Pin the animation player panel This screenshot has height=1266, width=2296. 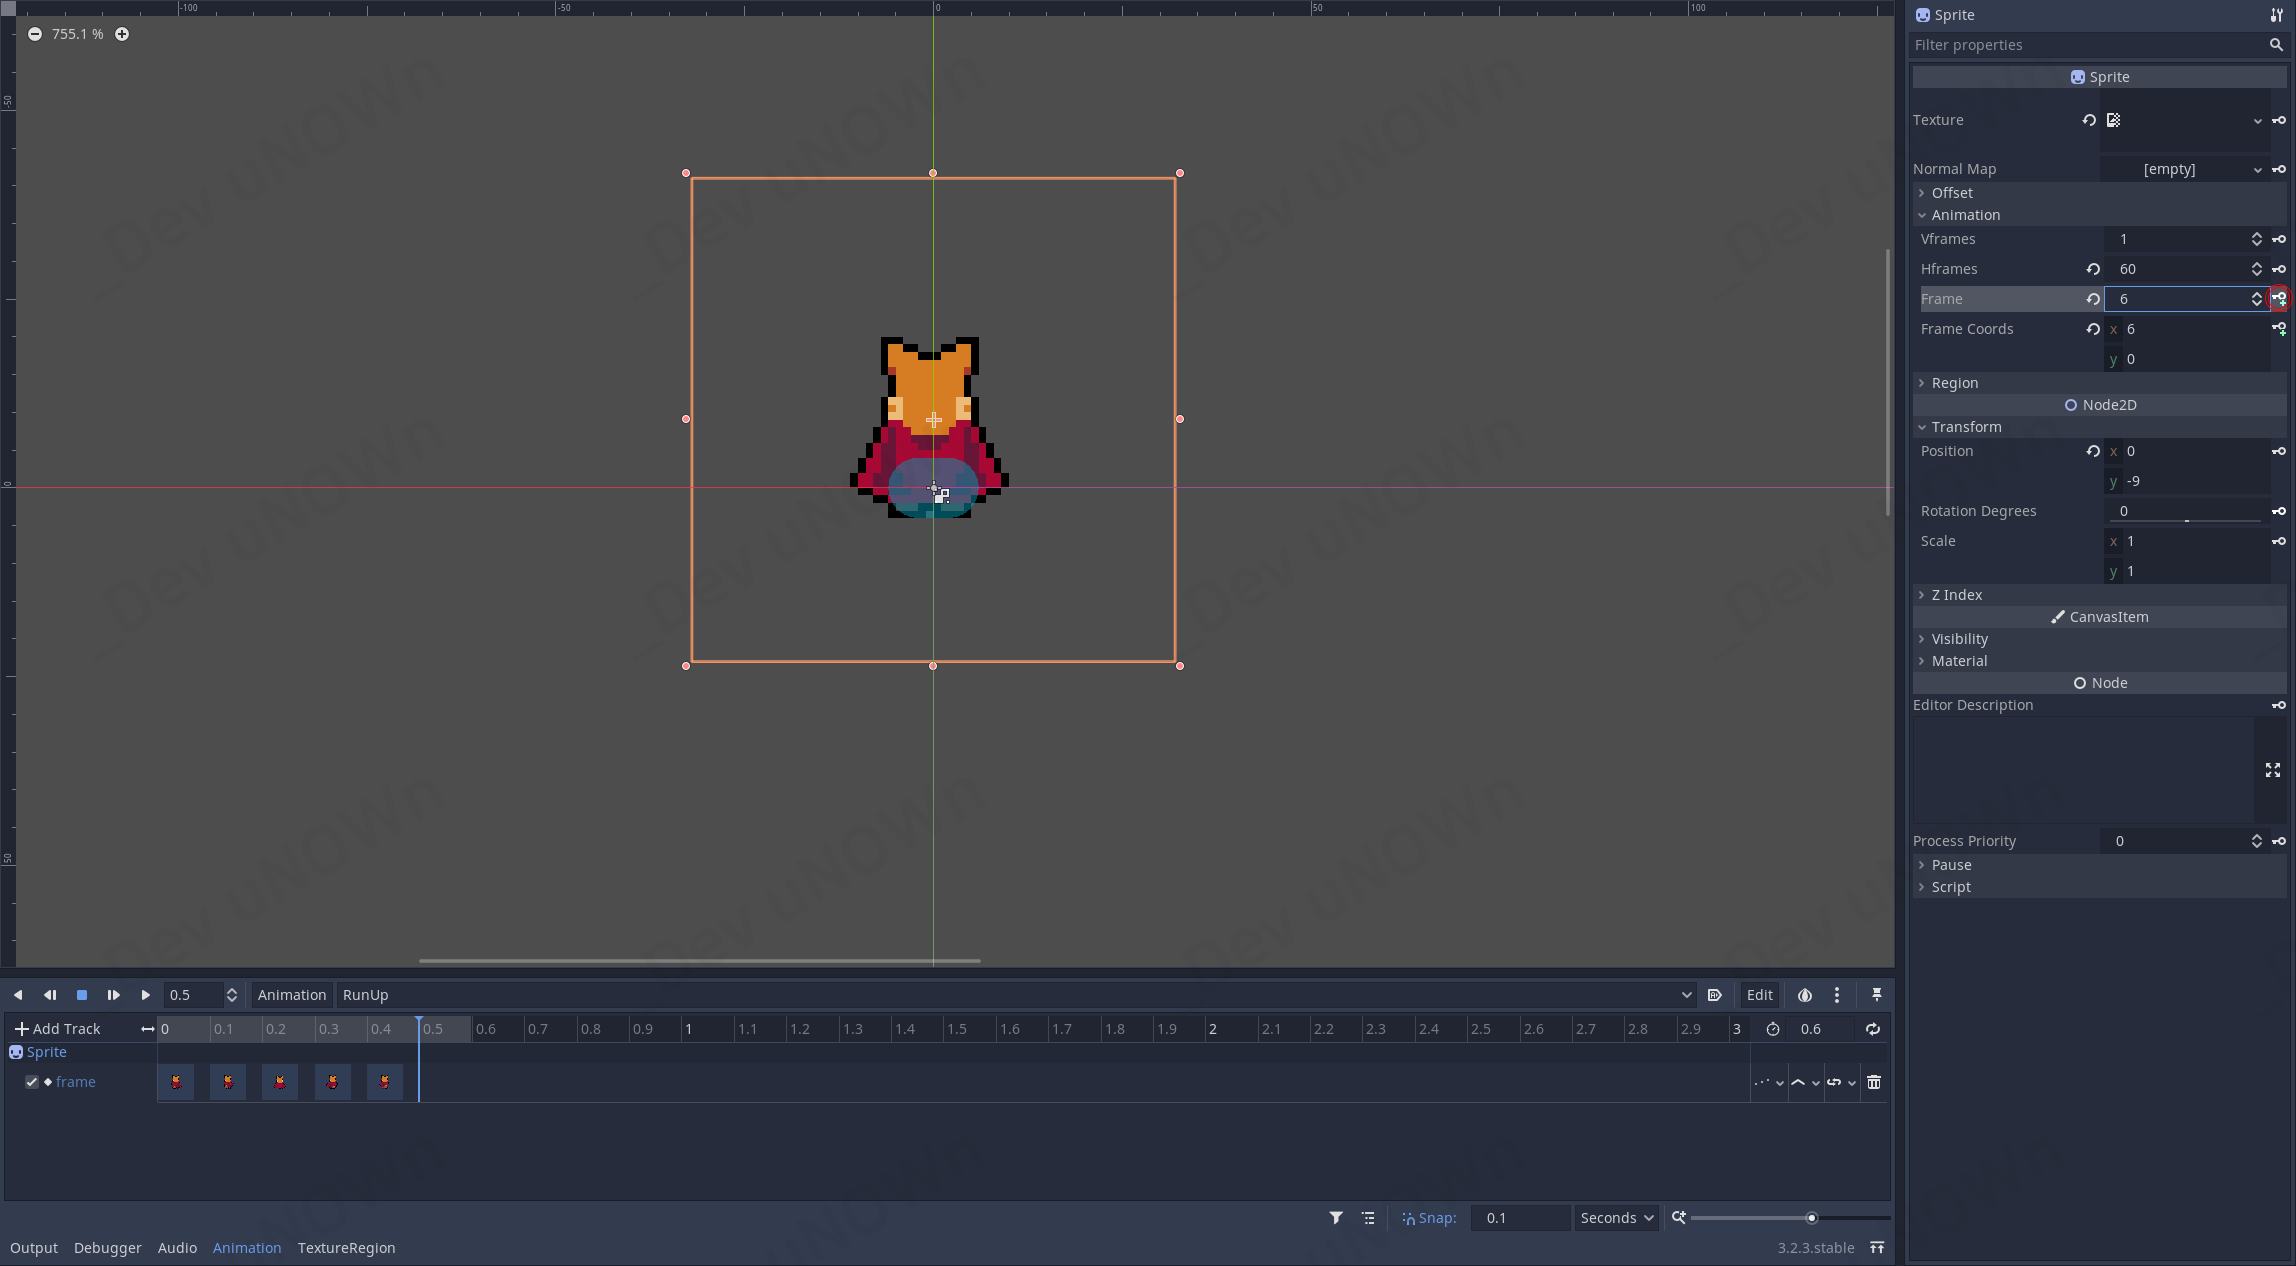tap(1876, 995)
